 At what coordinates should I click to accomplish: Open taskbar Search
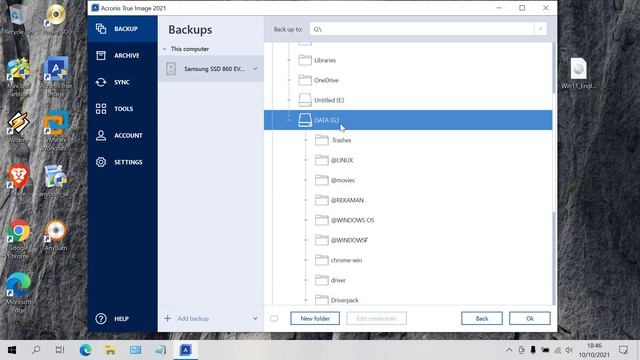(36, 350)
